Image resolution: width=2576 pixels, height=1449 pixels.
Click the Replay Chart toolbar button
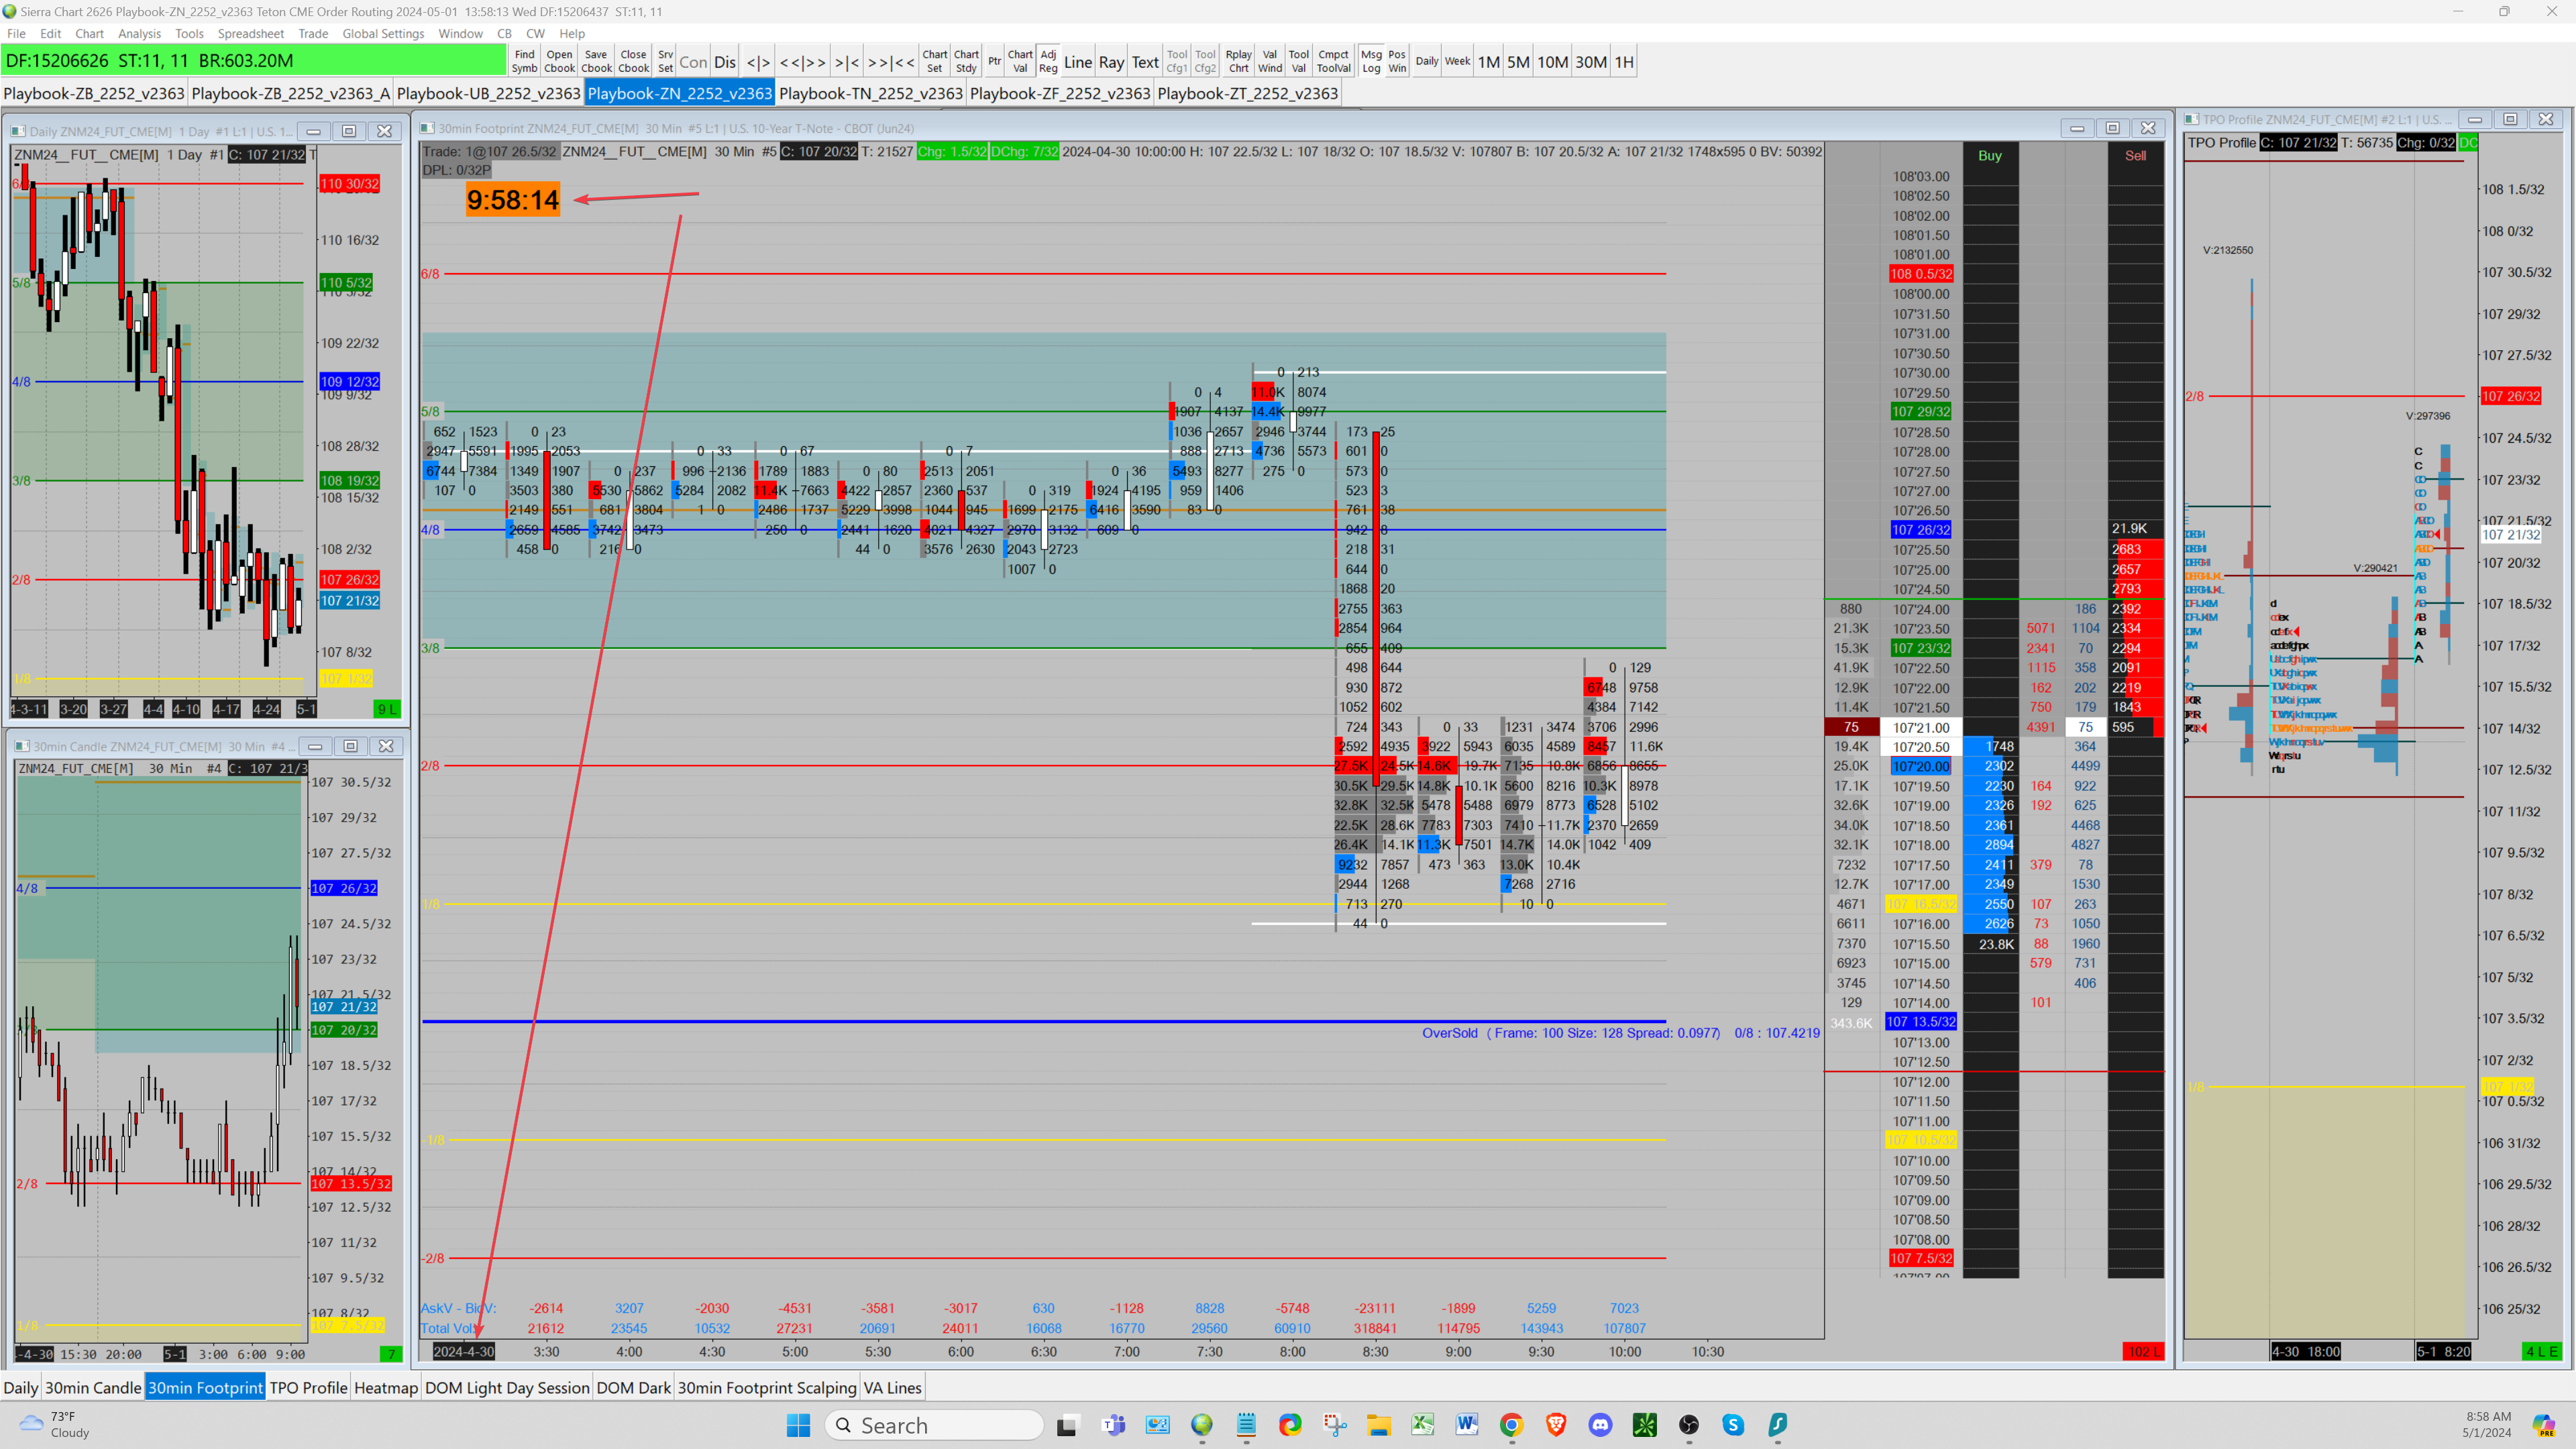tap(1238, 61)
